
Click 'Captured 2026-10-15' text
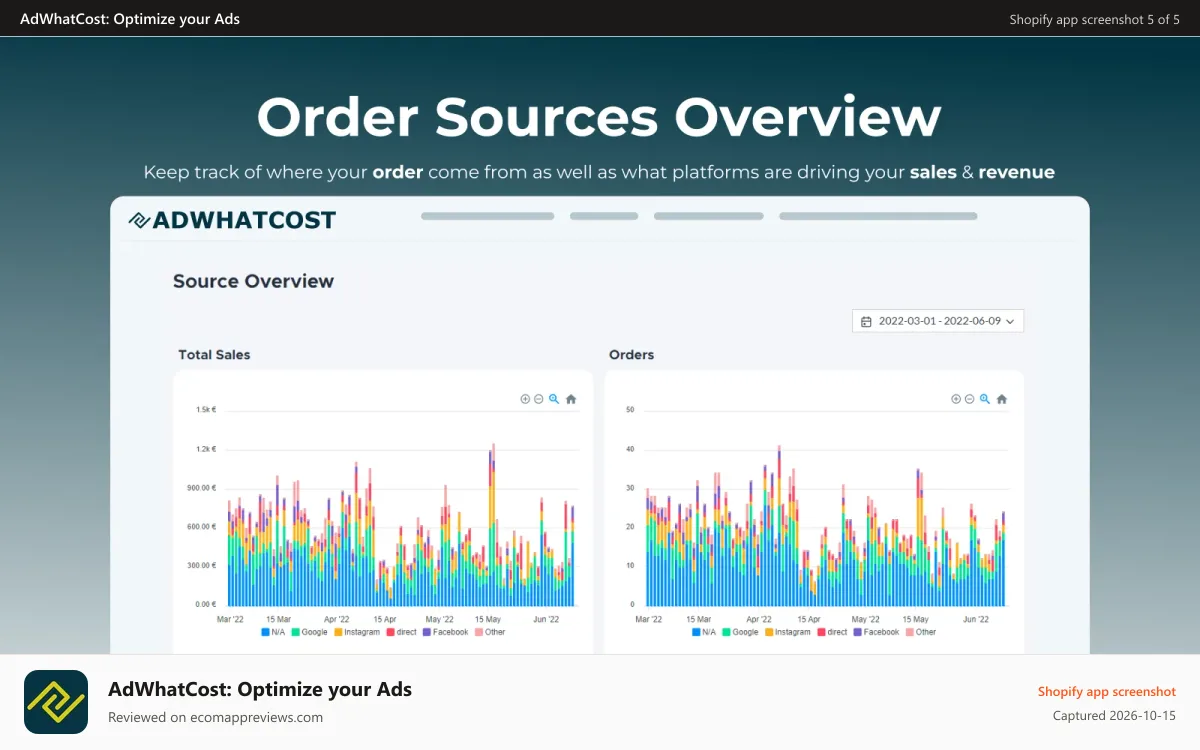(x=1114, y=716)
